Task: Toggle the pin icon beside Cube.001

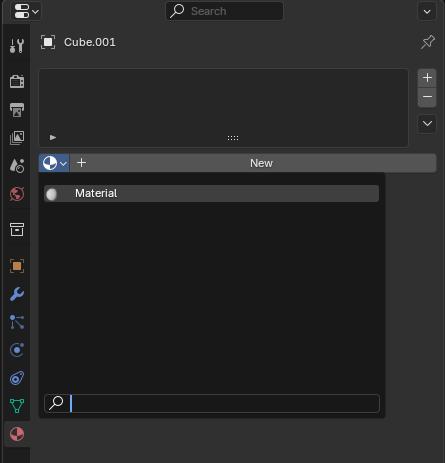Action: click(428, 42)
